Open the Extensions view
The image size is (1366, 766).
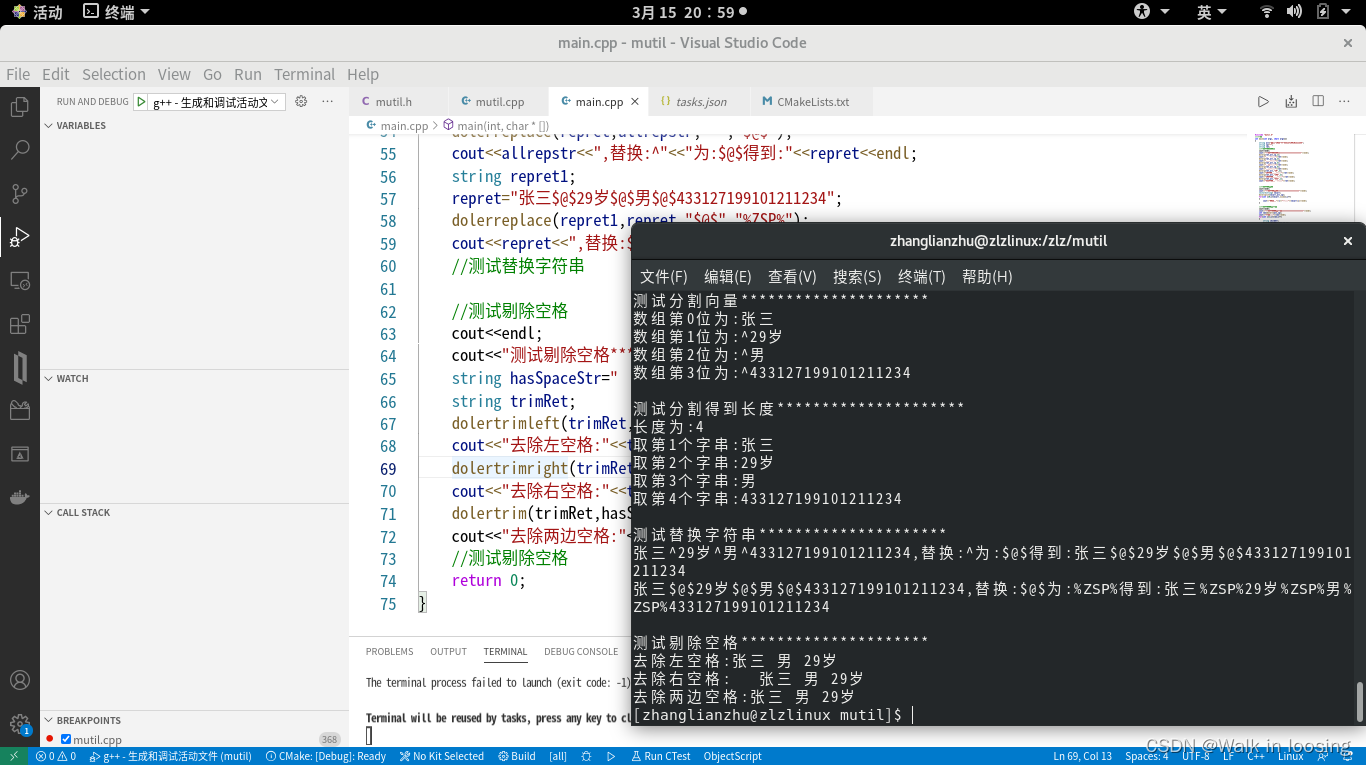19,324
